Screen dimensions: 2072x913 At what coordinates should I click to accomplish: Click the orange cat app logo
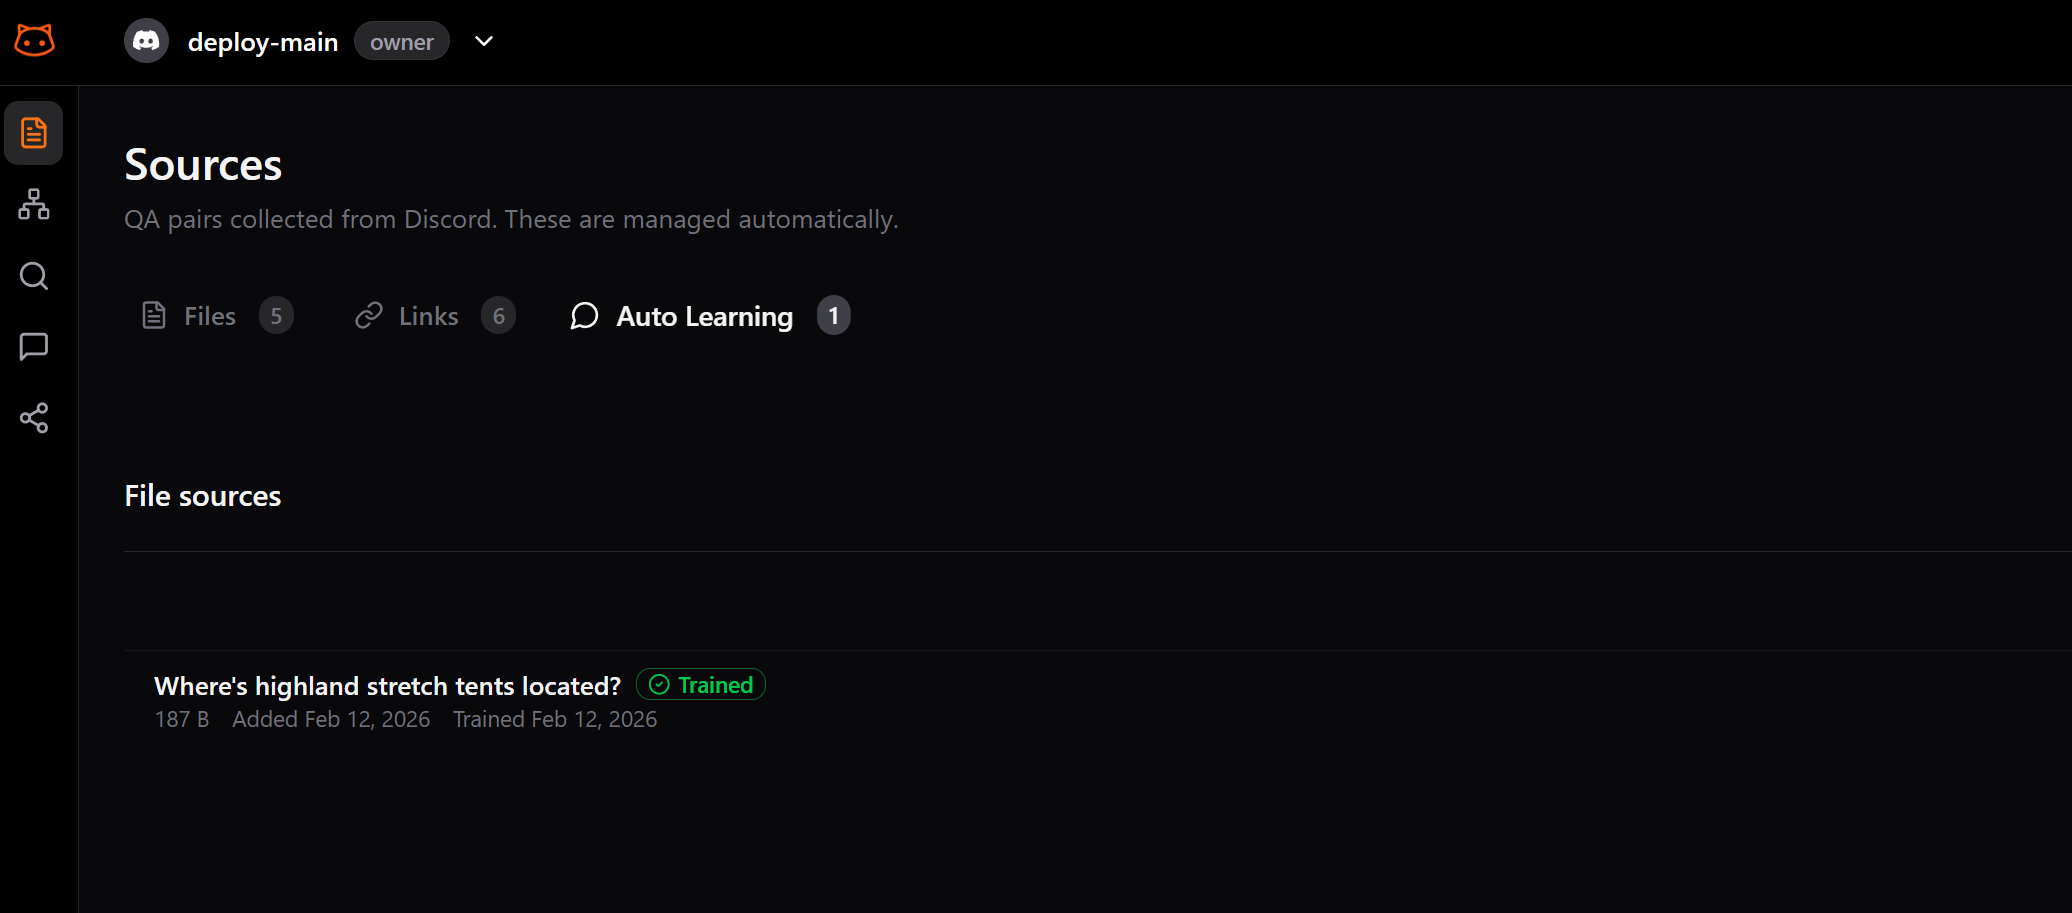click(34, 40)
